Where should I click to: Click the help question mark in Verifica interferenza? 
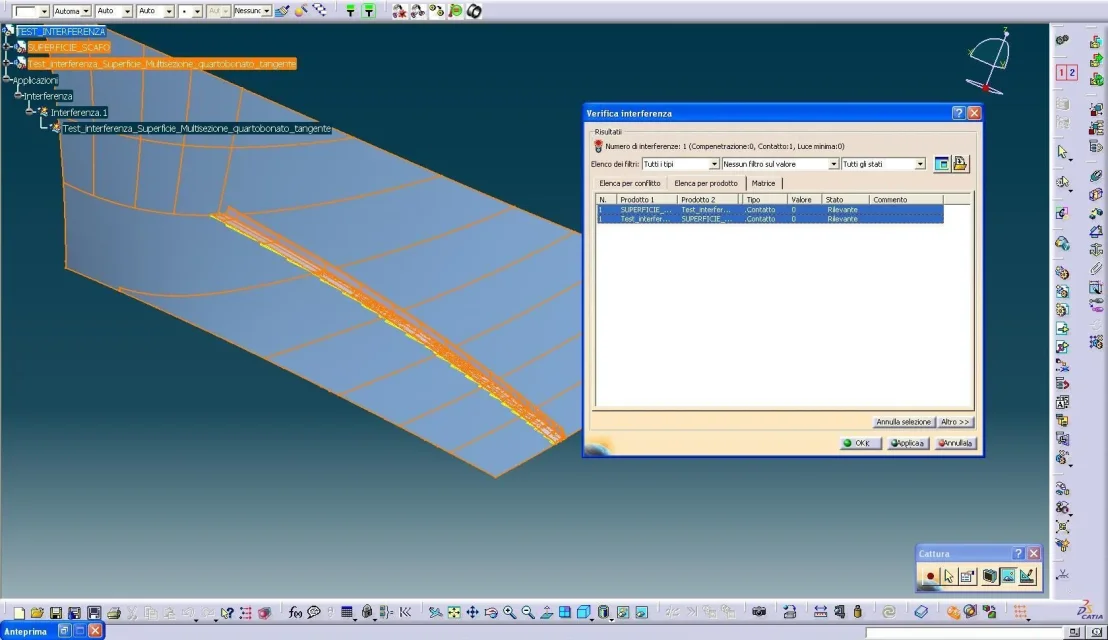click(x=958, y=113)
